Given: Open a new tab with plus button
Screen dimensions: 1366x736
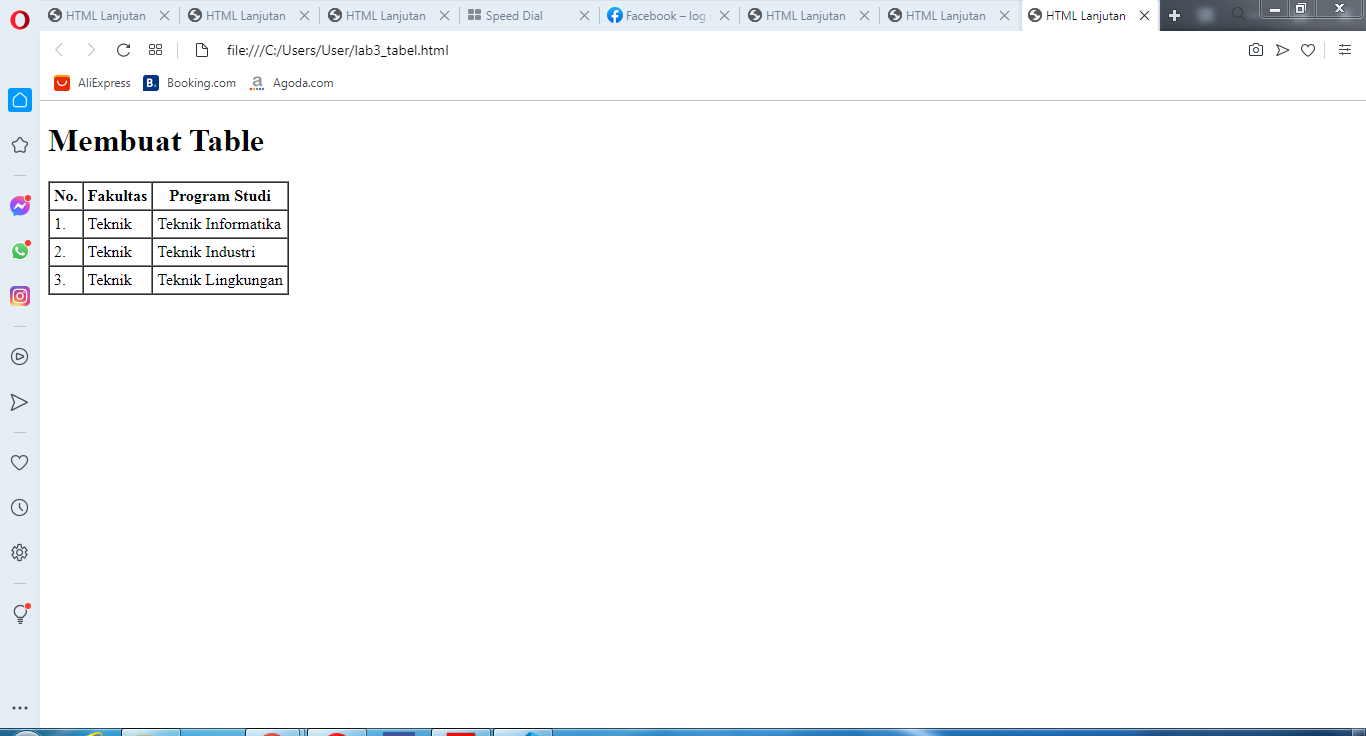Looking at the screenshot, I should 1174,15.
